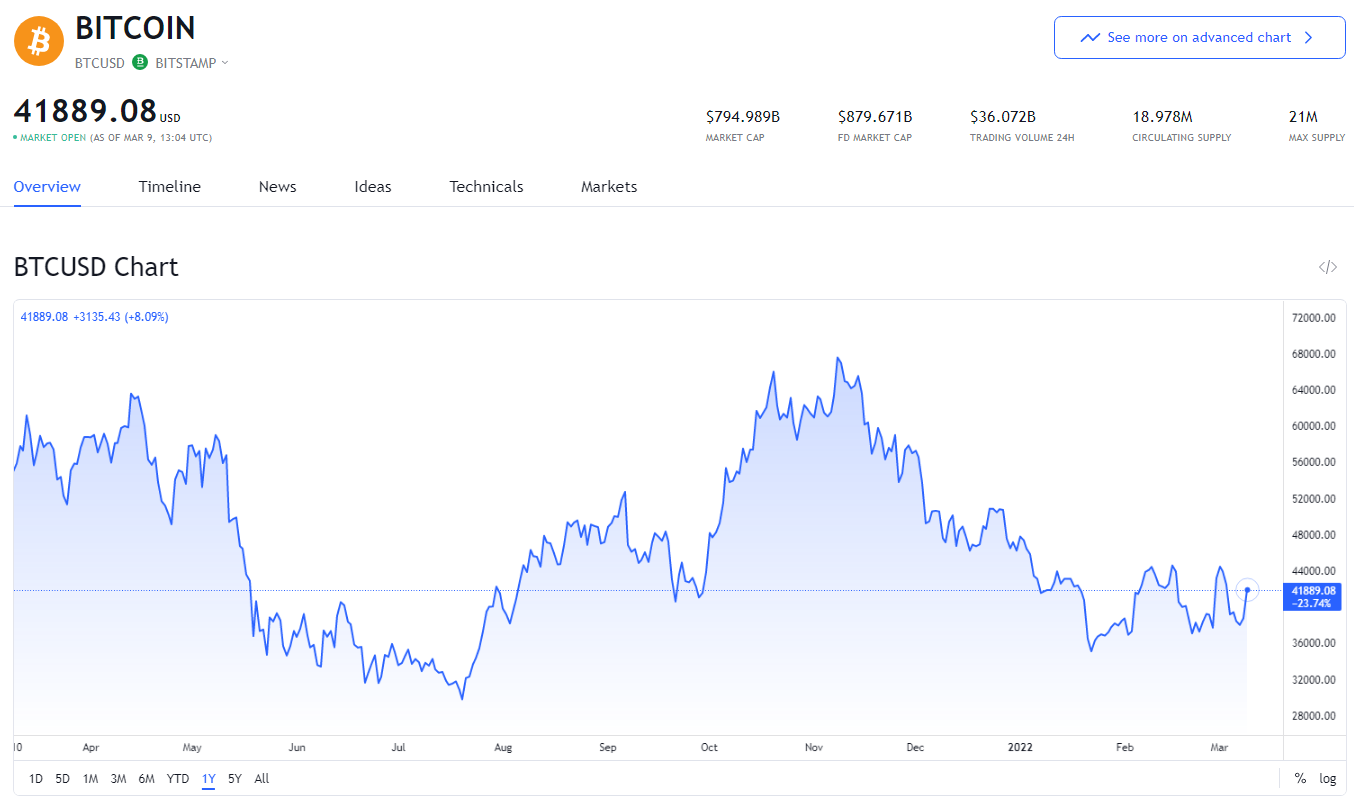
Task: Click the Nov label on time axis
Action: click(814, 747)
